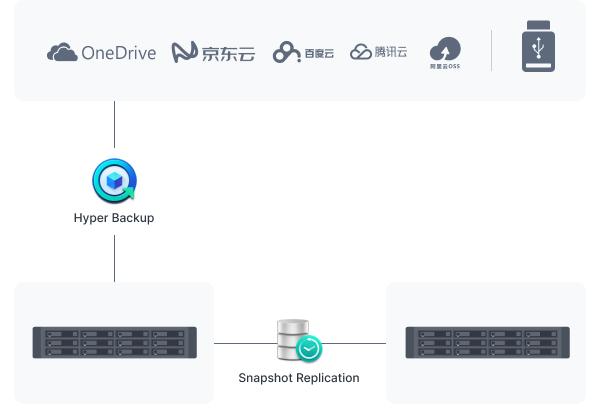Select the right rackmount NAS server
Screen dimensions: 600x406
point(488,342)
